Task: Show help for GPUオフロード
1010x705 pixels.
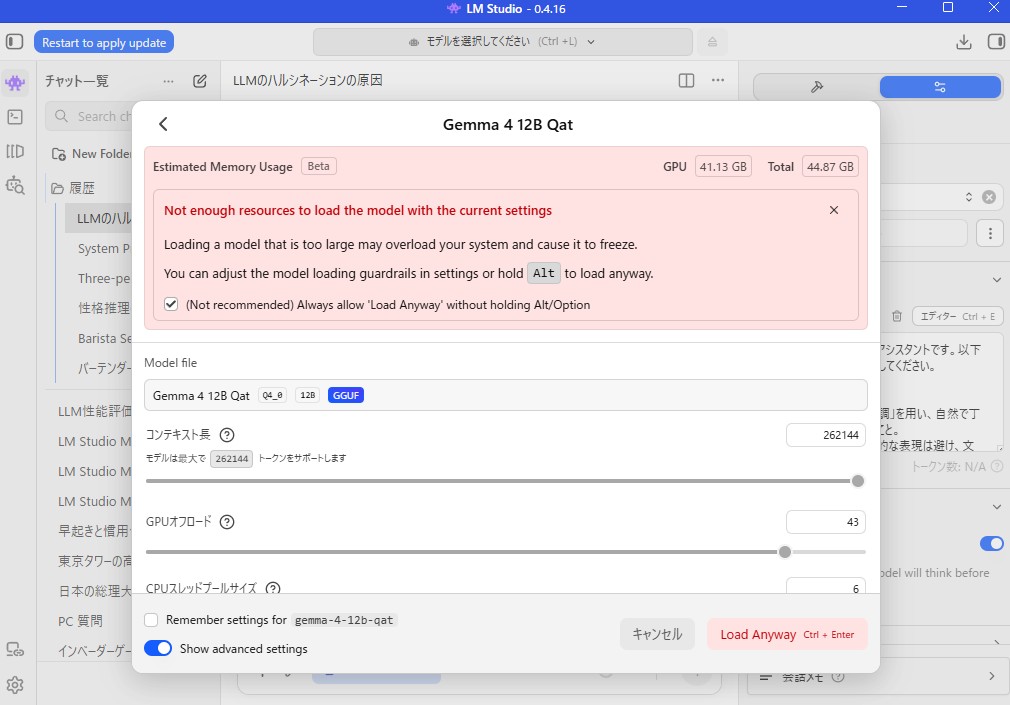Action: tap(227, 522)
